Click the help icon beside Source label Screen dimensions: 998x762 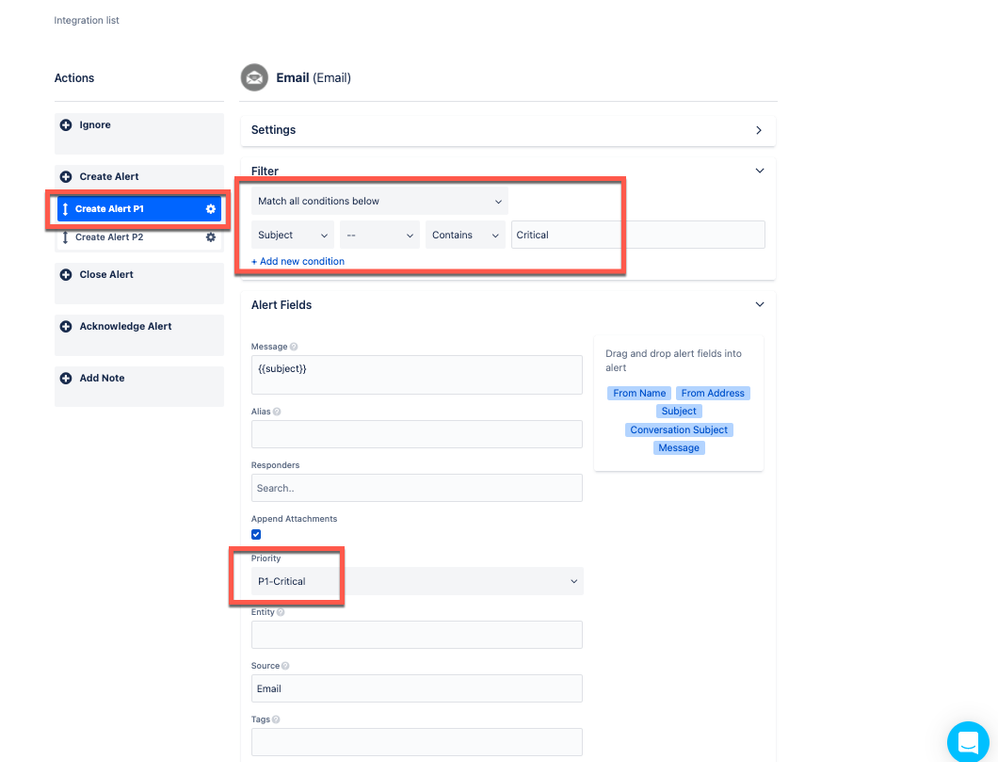click(285, 666)
